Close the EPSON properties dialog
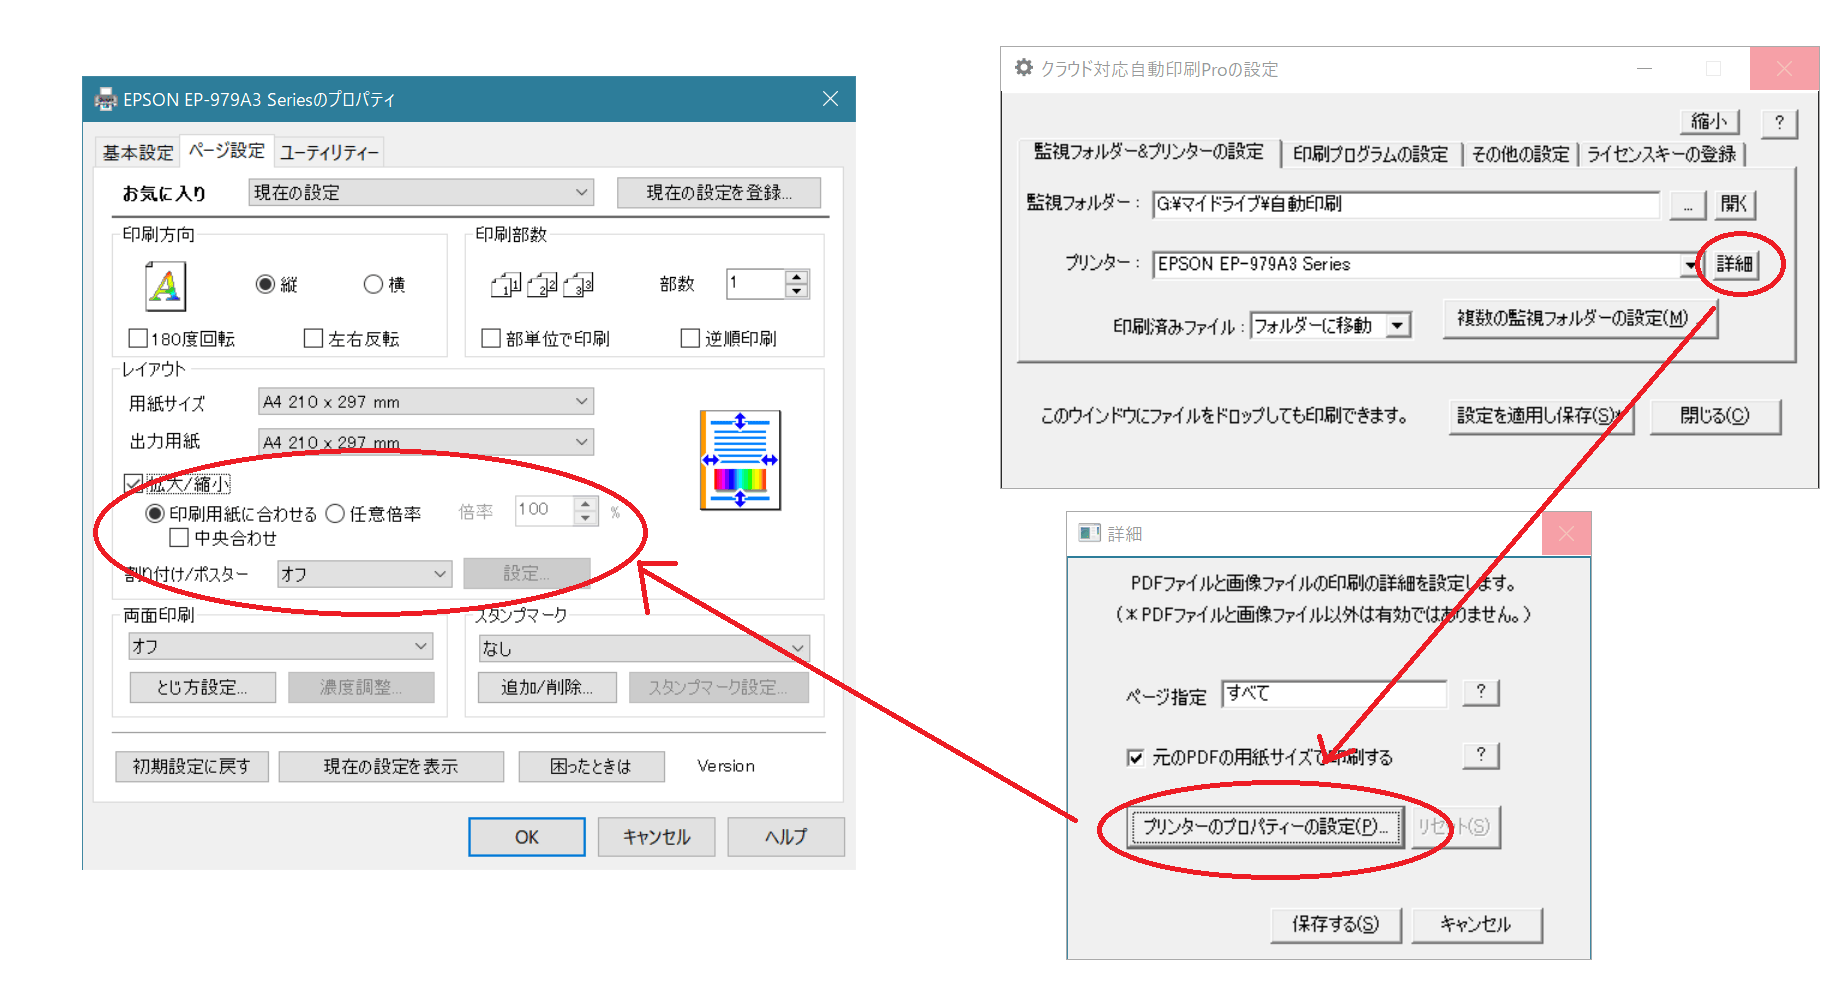This screenshot has height=1001, width=1830. click(x=830, y=99)
